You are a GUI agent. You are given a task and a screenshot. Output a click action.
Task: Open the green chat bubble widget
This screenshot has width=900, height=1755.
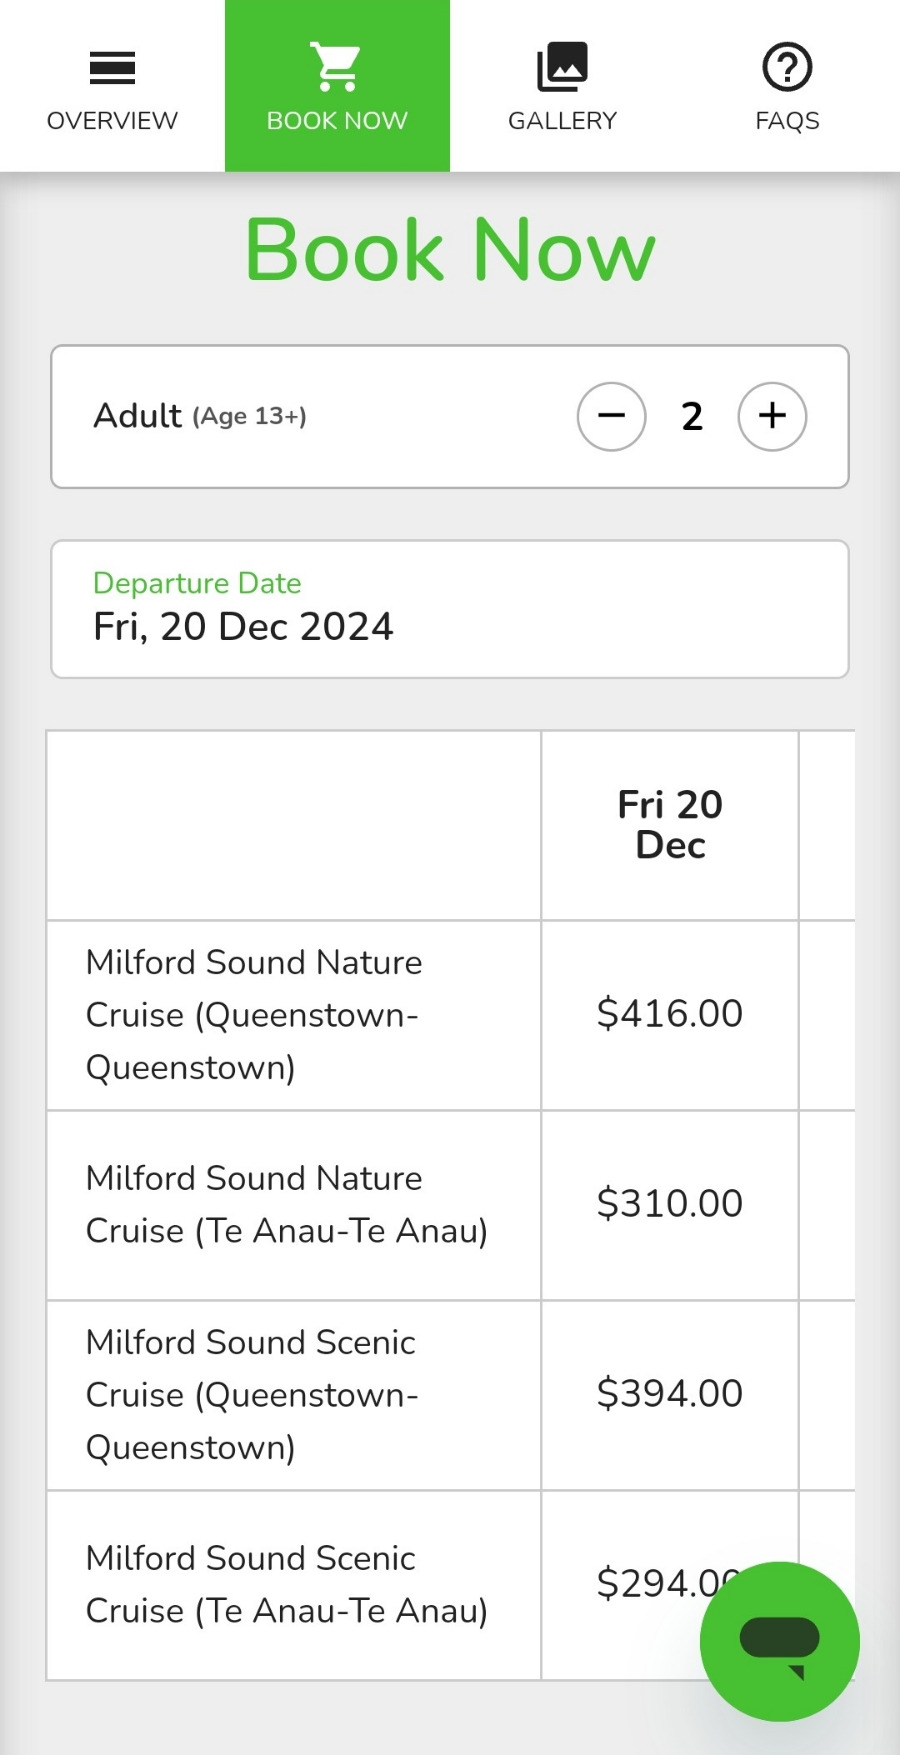(780, 1641)
